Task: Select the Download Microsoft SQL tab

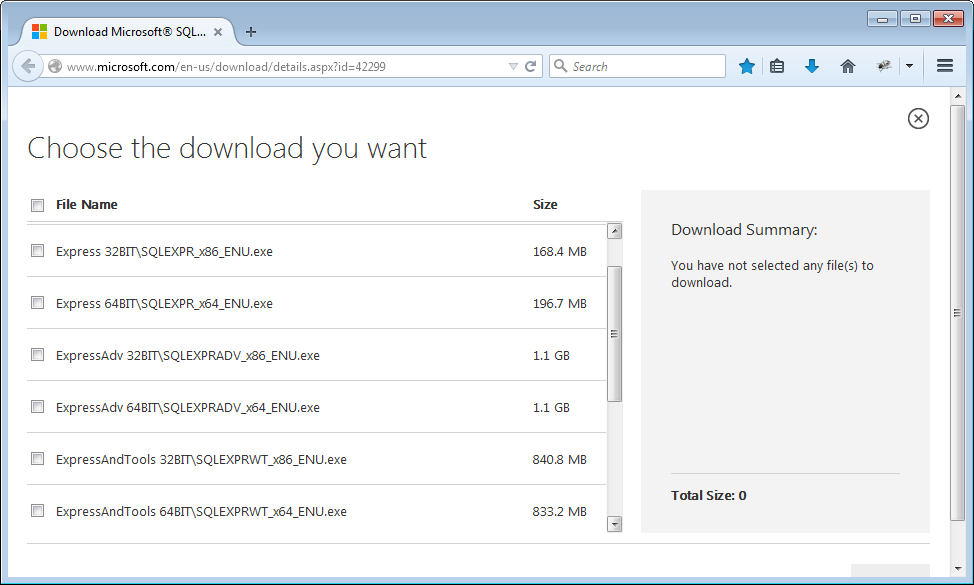Action: point(120,31)
